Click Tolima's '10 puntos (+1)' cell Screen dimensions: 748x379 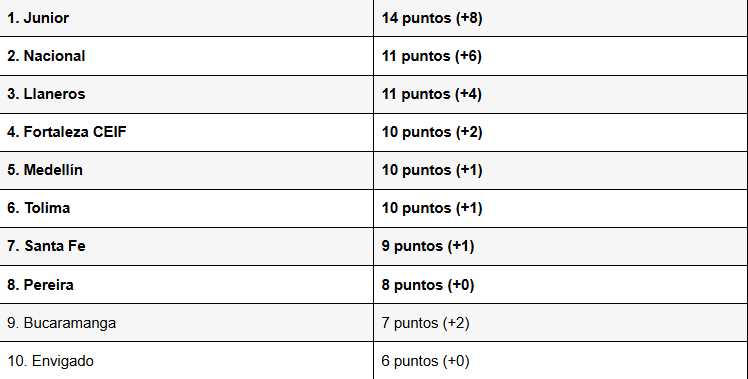click(x=561, y=208)
